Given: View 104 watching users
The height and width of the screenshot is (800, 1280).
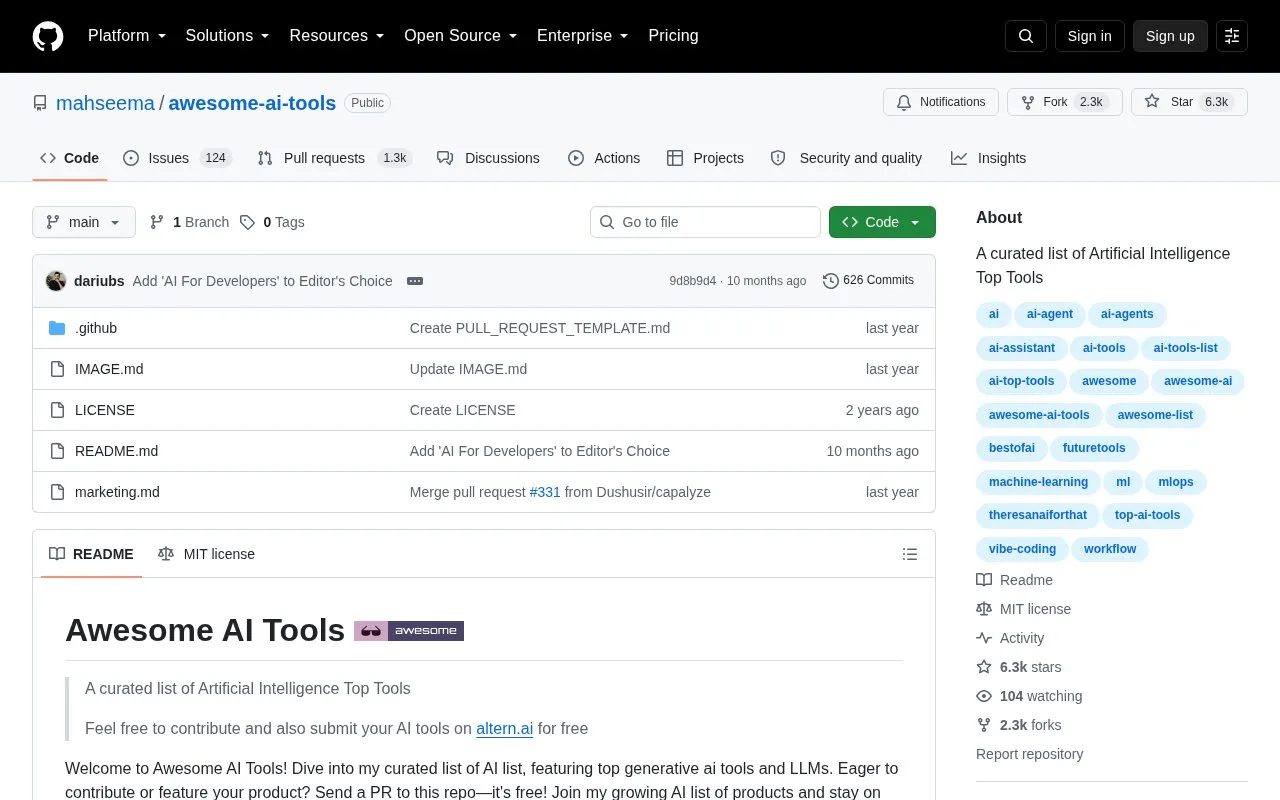Looking at the screenshot, I should click(1029, 696).
